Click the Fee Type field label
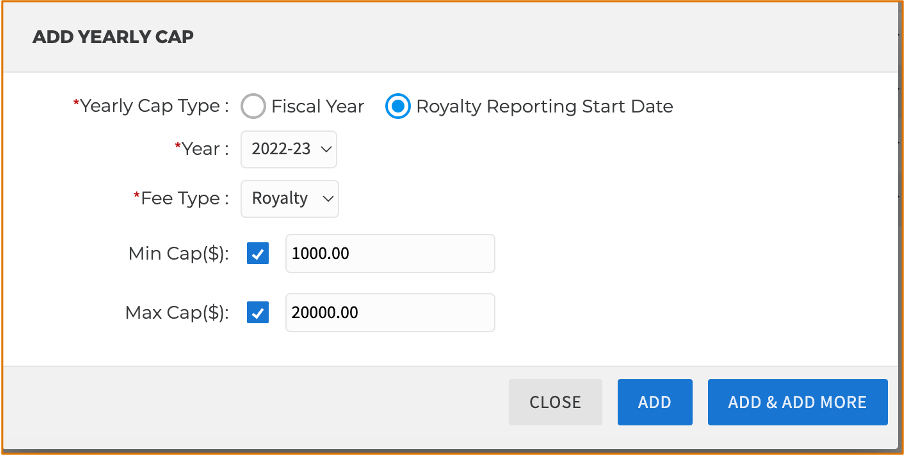904x456 pixels. tap(182, 199)
